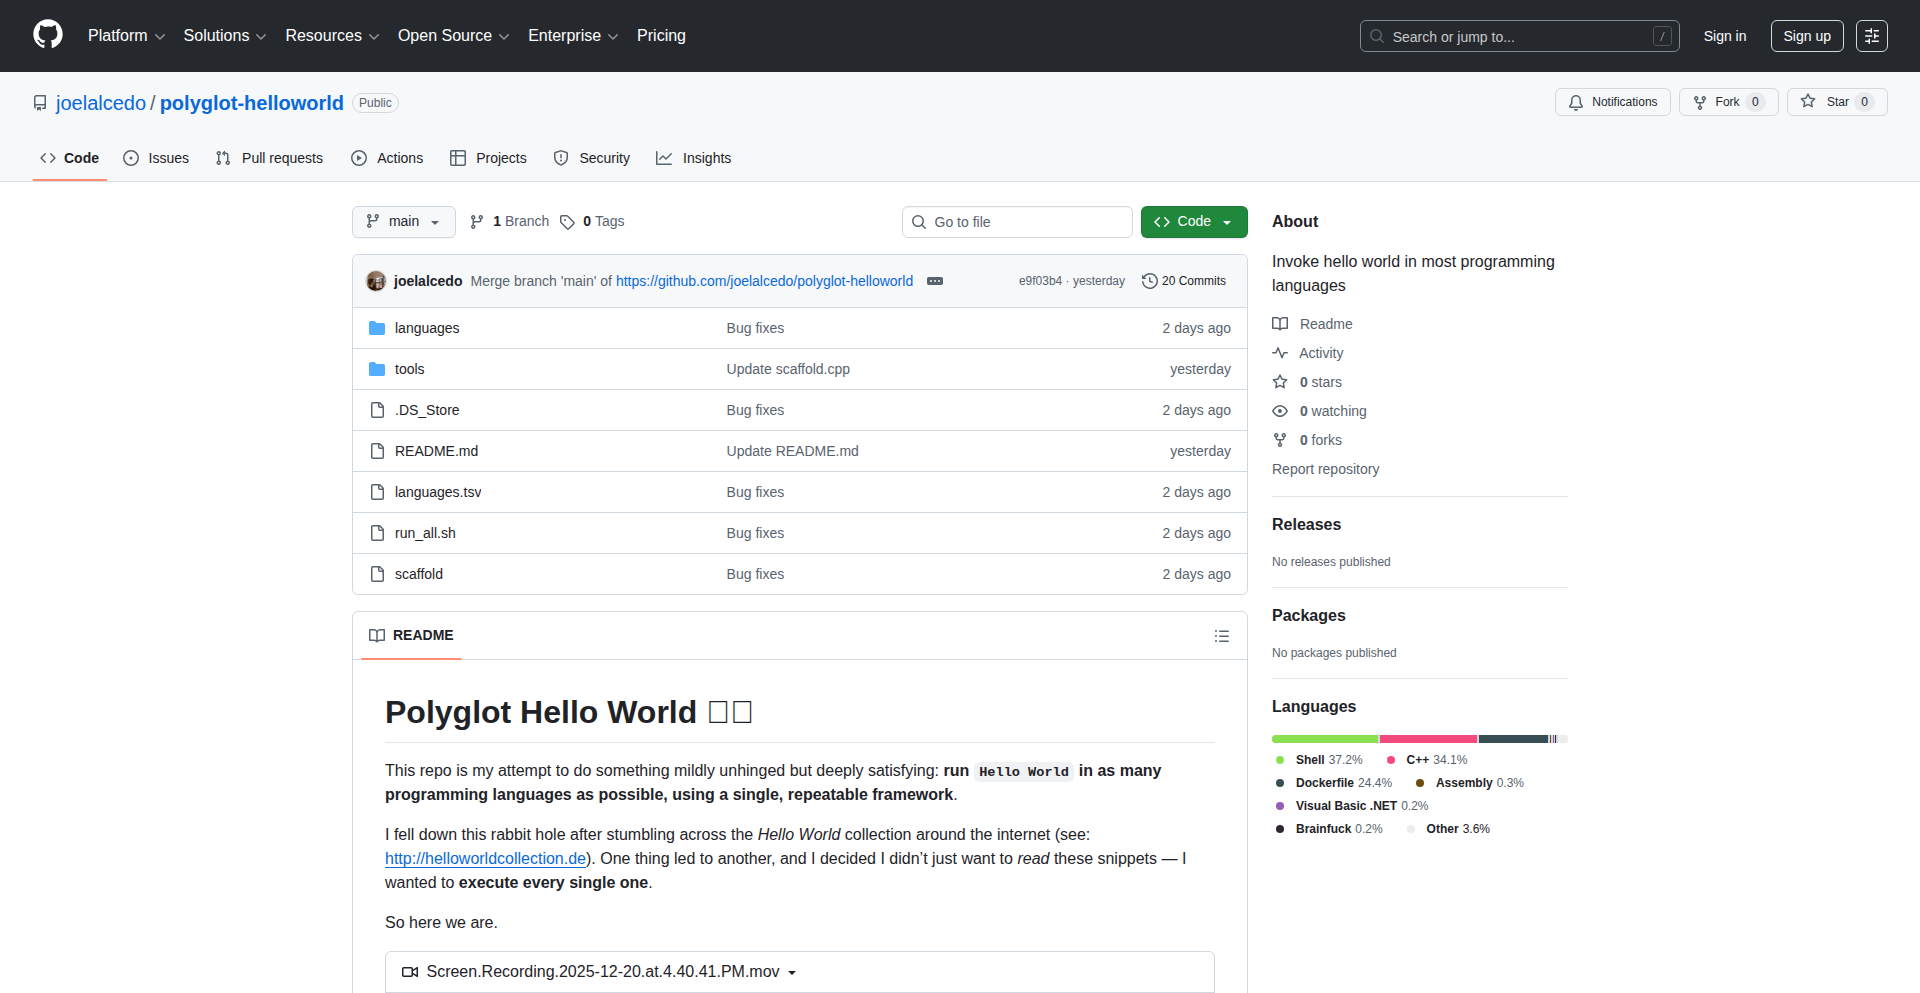Open the green Code dropdown arrow
The width and height of the screenshot is (1920, 993).
click(x=1228, y=221)
